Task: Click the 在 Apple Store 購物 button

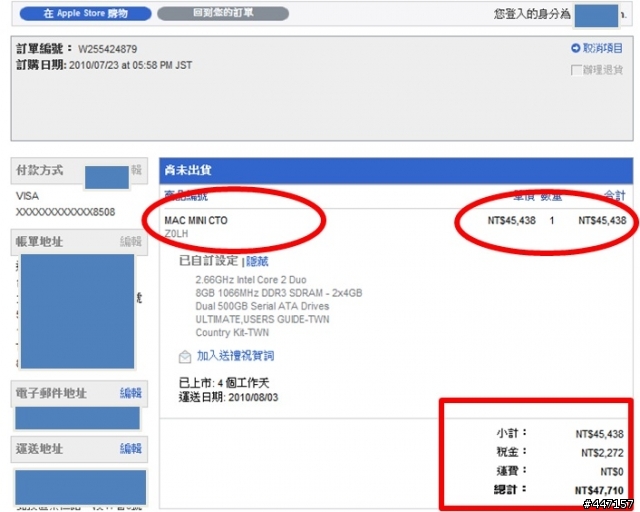Action: coord(85,13)
